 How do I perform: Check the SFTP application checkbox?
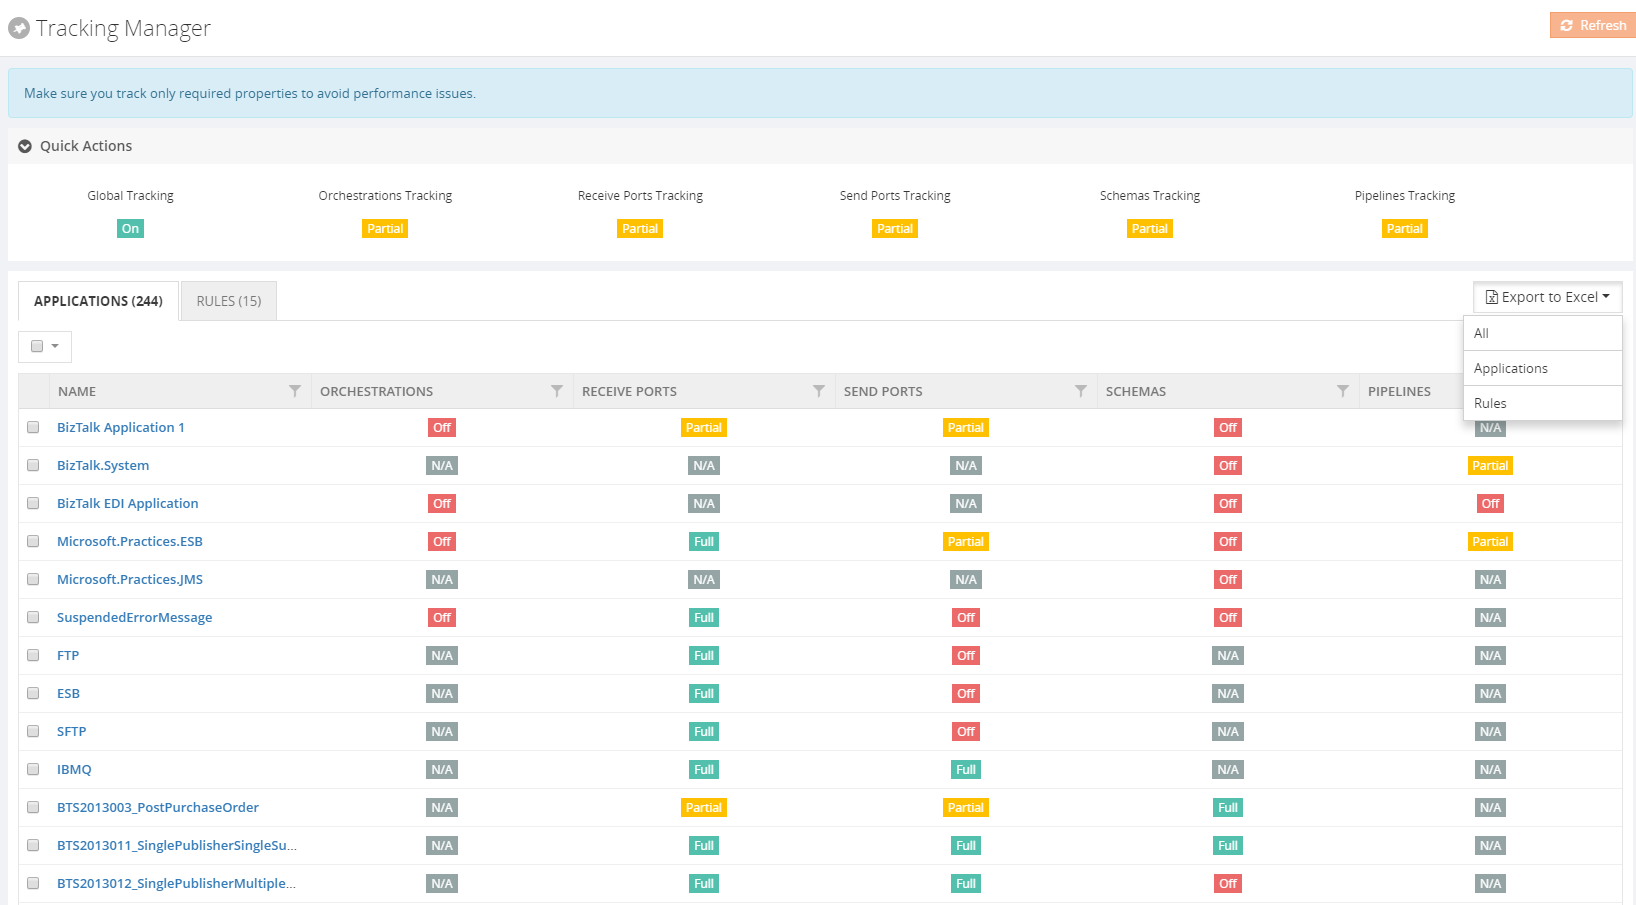33,731
